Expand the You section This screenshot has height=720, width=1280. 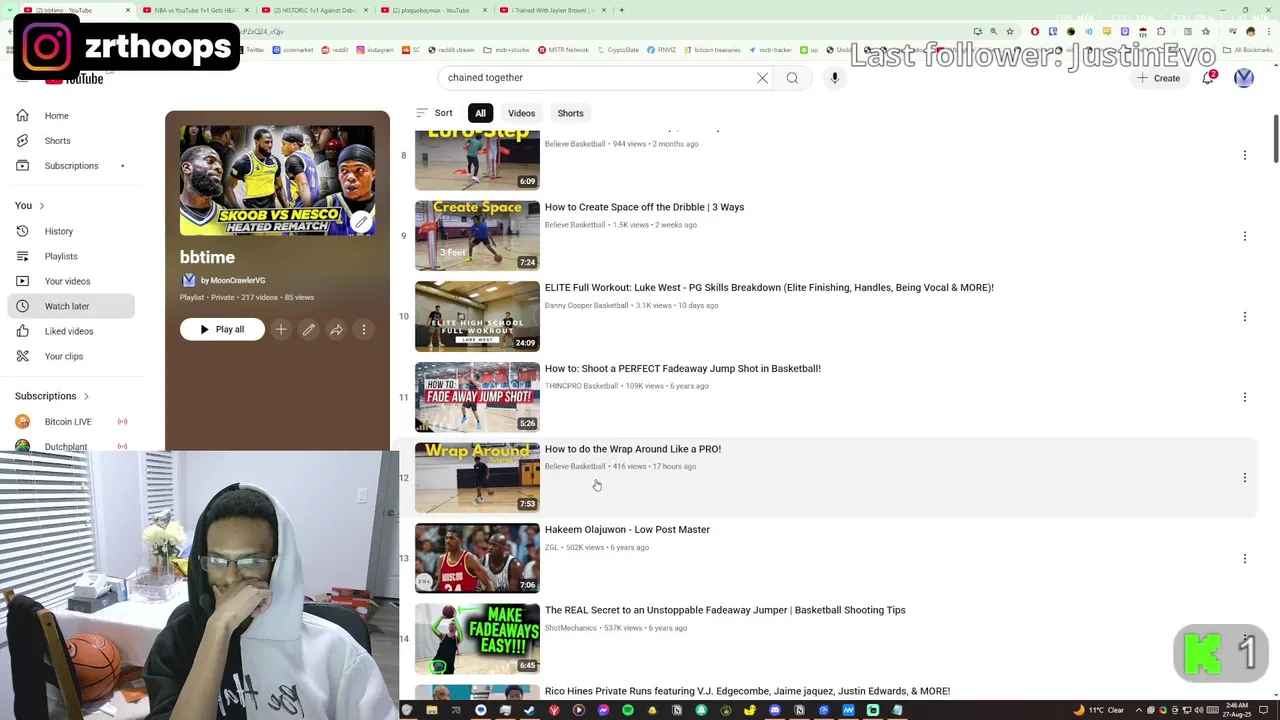click(30, 205)
